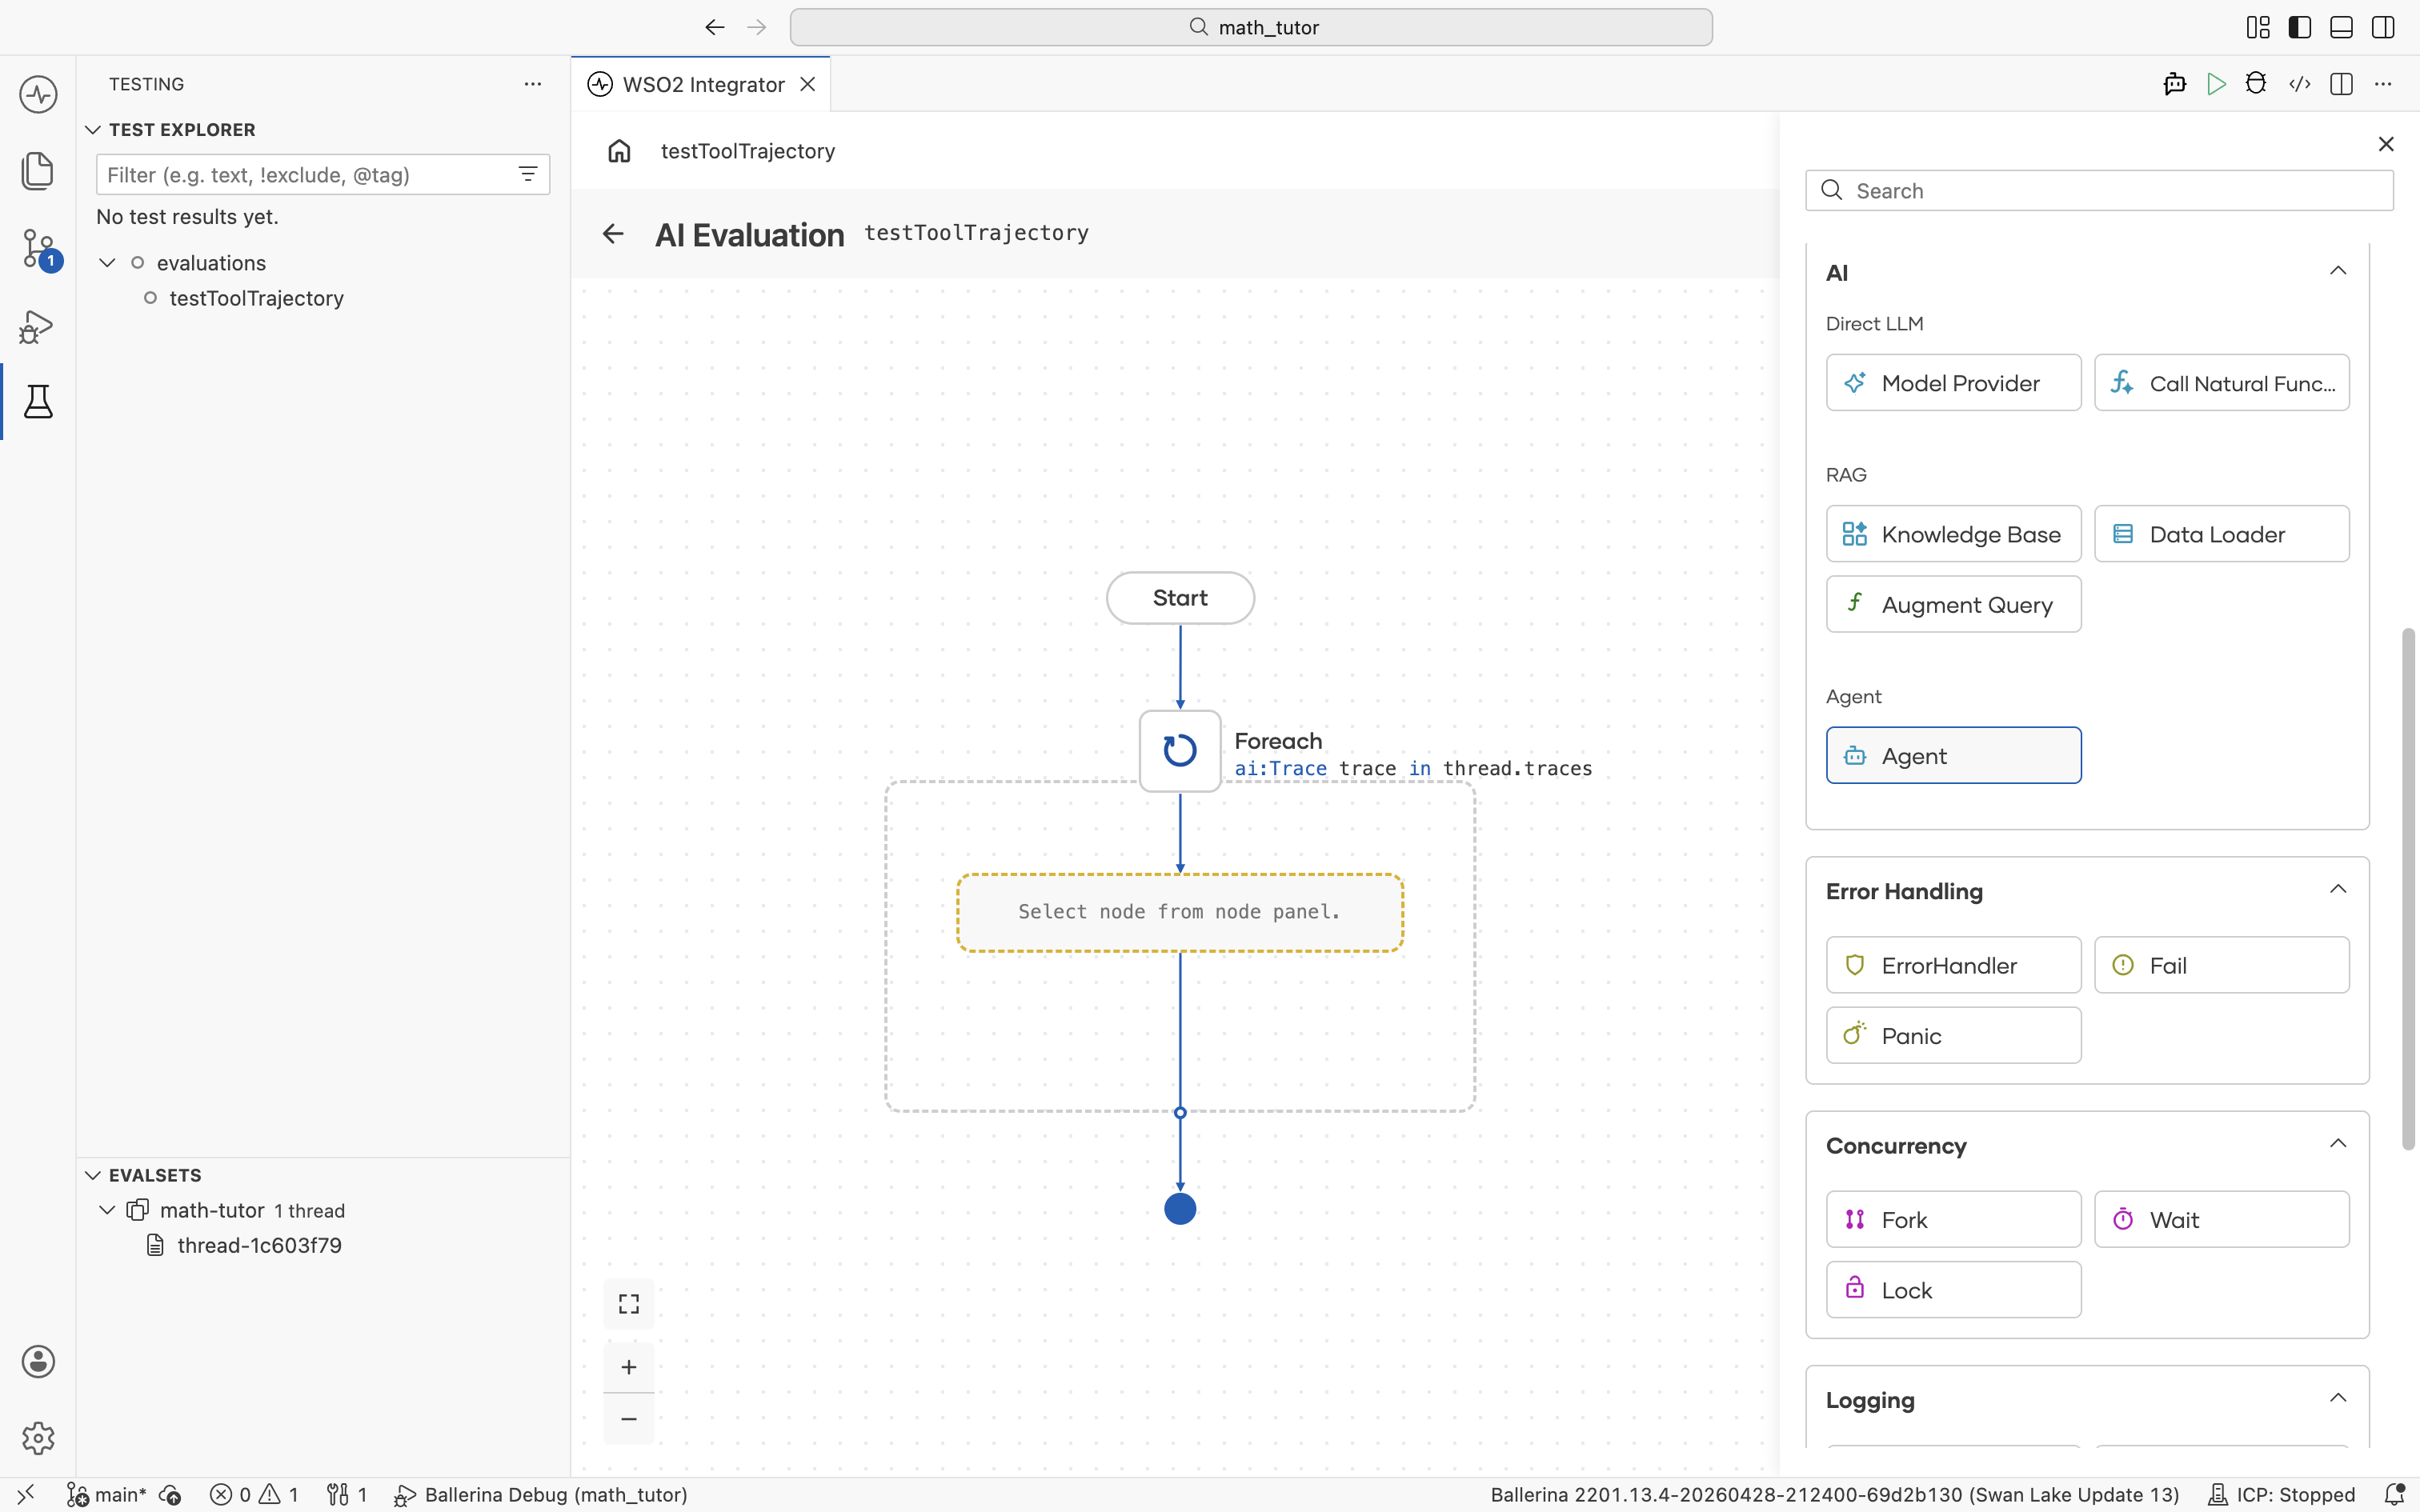Open the Testing panel more actions menu
Image resolution: width=2420 pixels, height=1512 pixels.
pyautogui.click(x=533, y=84)
